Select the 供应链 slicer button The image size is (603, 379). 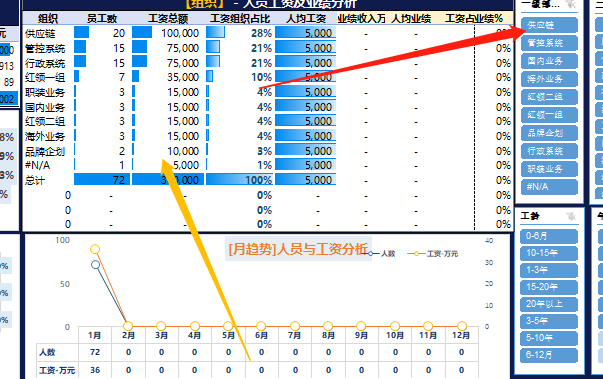click(x=549, y=25)
